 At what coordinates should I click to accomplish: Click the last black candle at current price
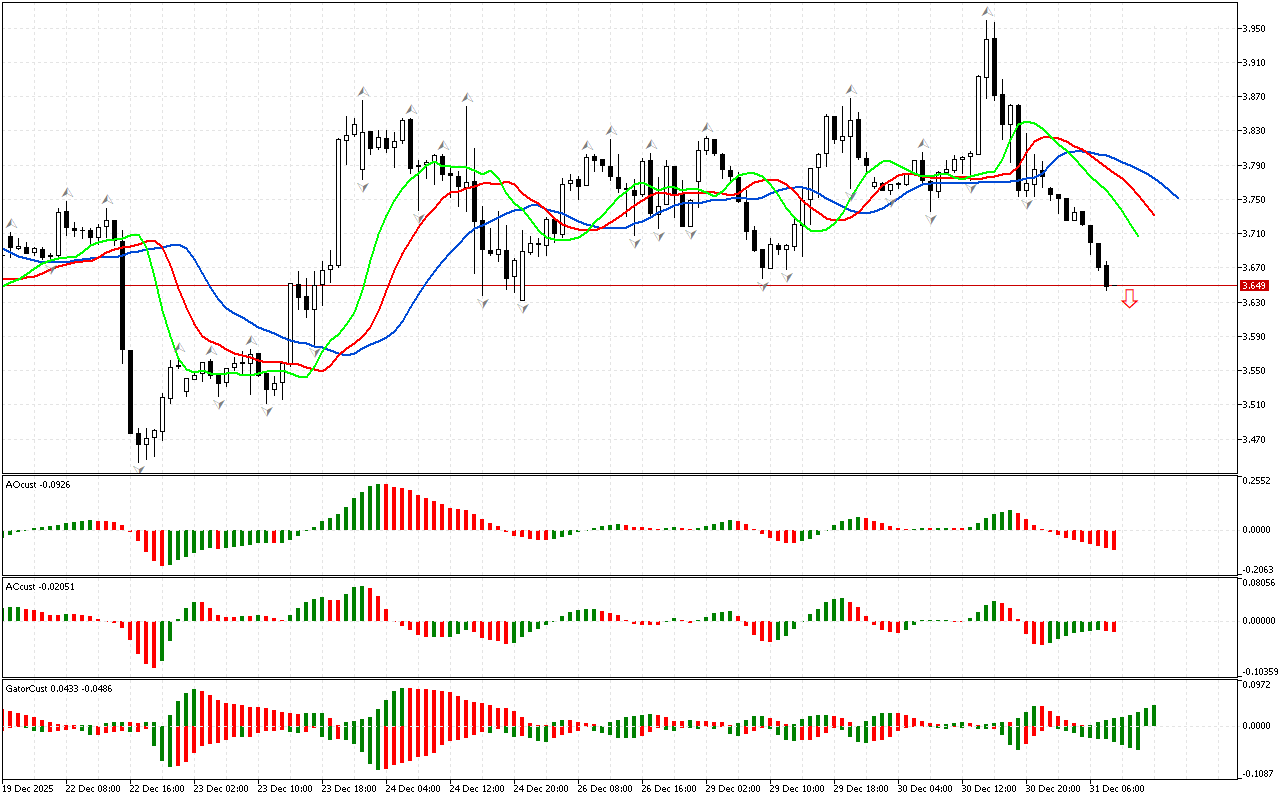pos(1107,276)
